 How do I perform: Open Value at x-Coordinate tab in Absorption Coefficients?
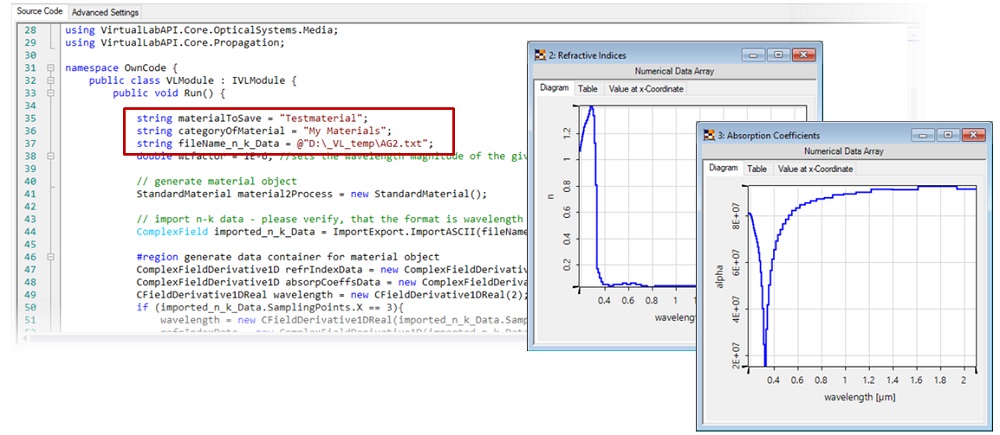point(815,169)
